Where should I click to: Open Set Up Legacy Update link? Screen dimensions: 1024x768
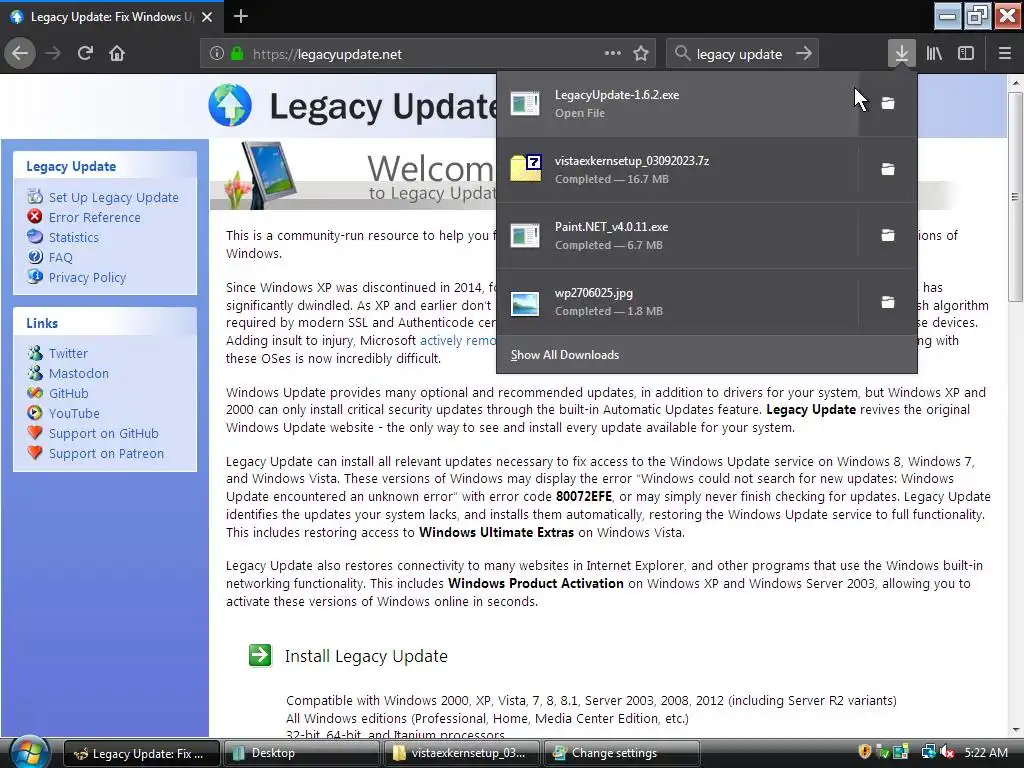tap(113, 197)
